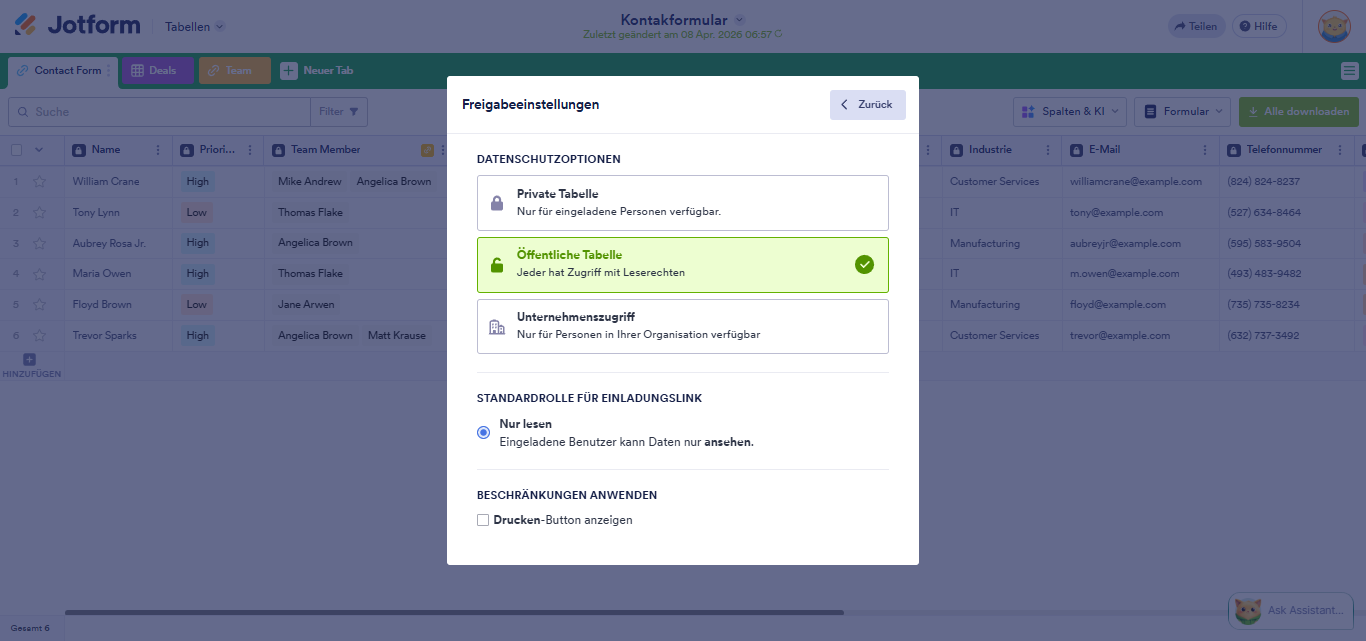Click the plus icon on Neuer Tab

coord(289,70)
